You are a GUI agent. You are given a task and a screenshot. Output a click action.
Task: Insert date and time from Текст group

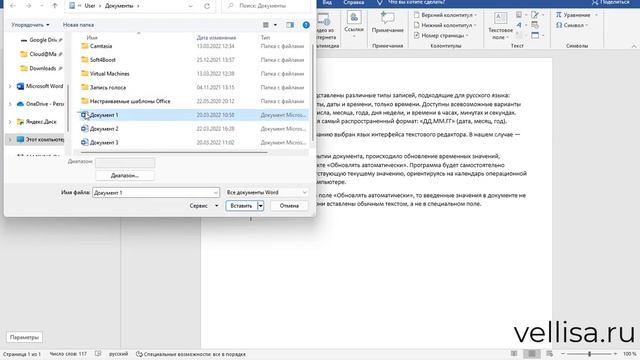tap(535, 25)
